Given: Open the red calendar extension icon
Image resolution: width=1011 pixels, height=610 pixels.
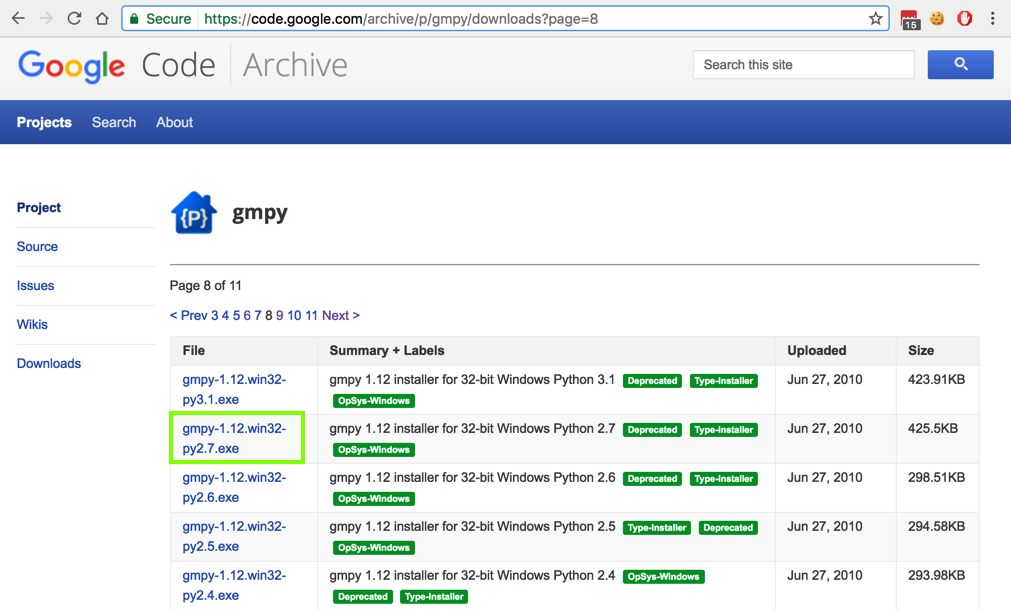Looking at the screenshot, I should coord(910,19).
